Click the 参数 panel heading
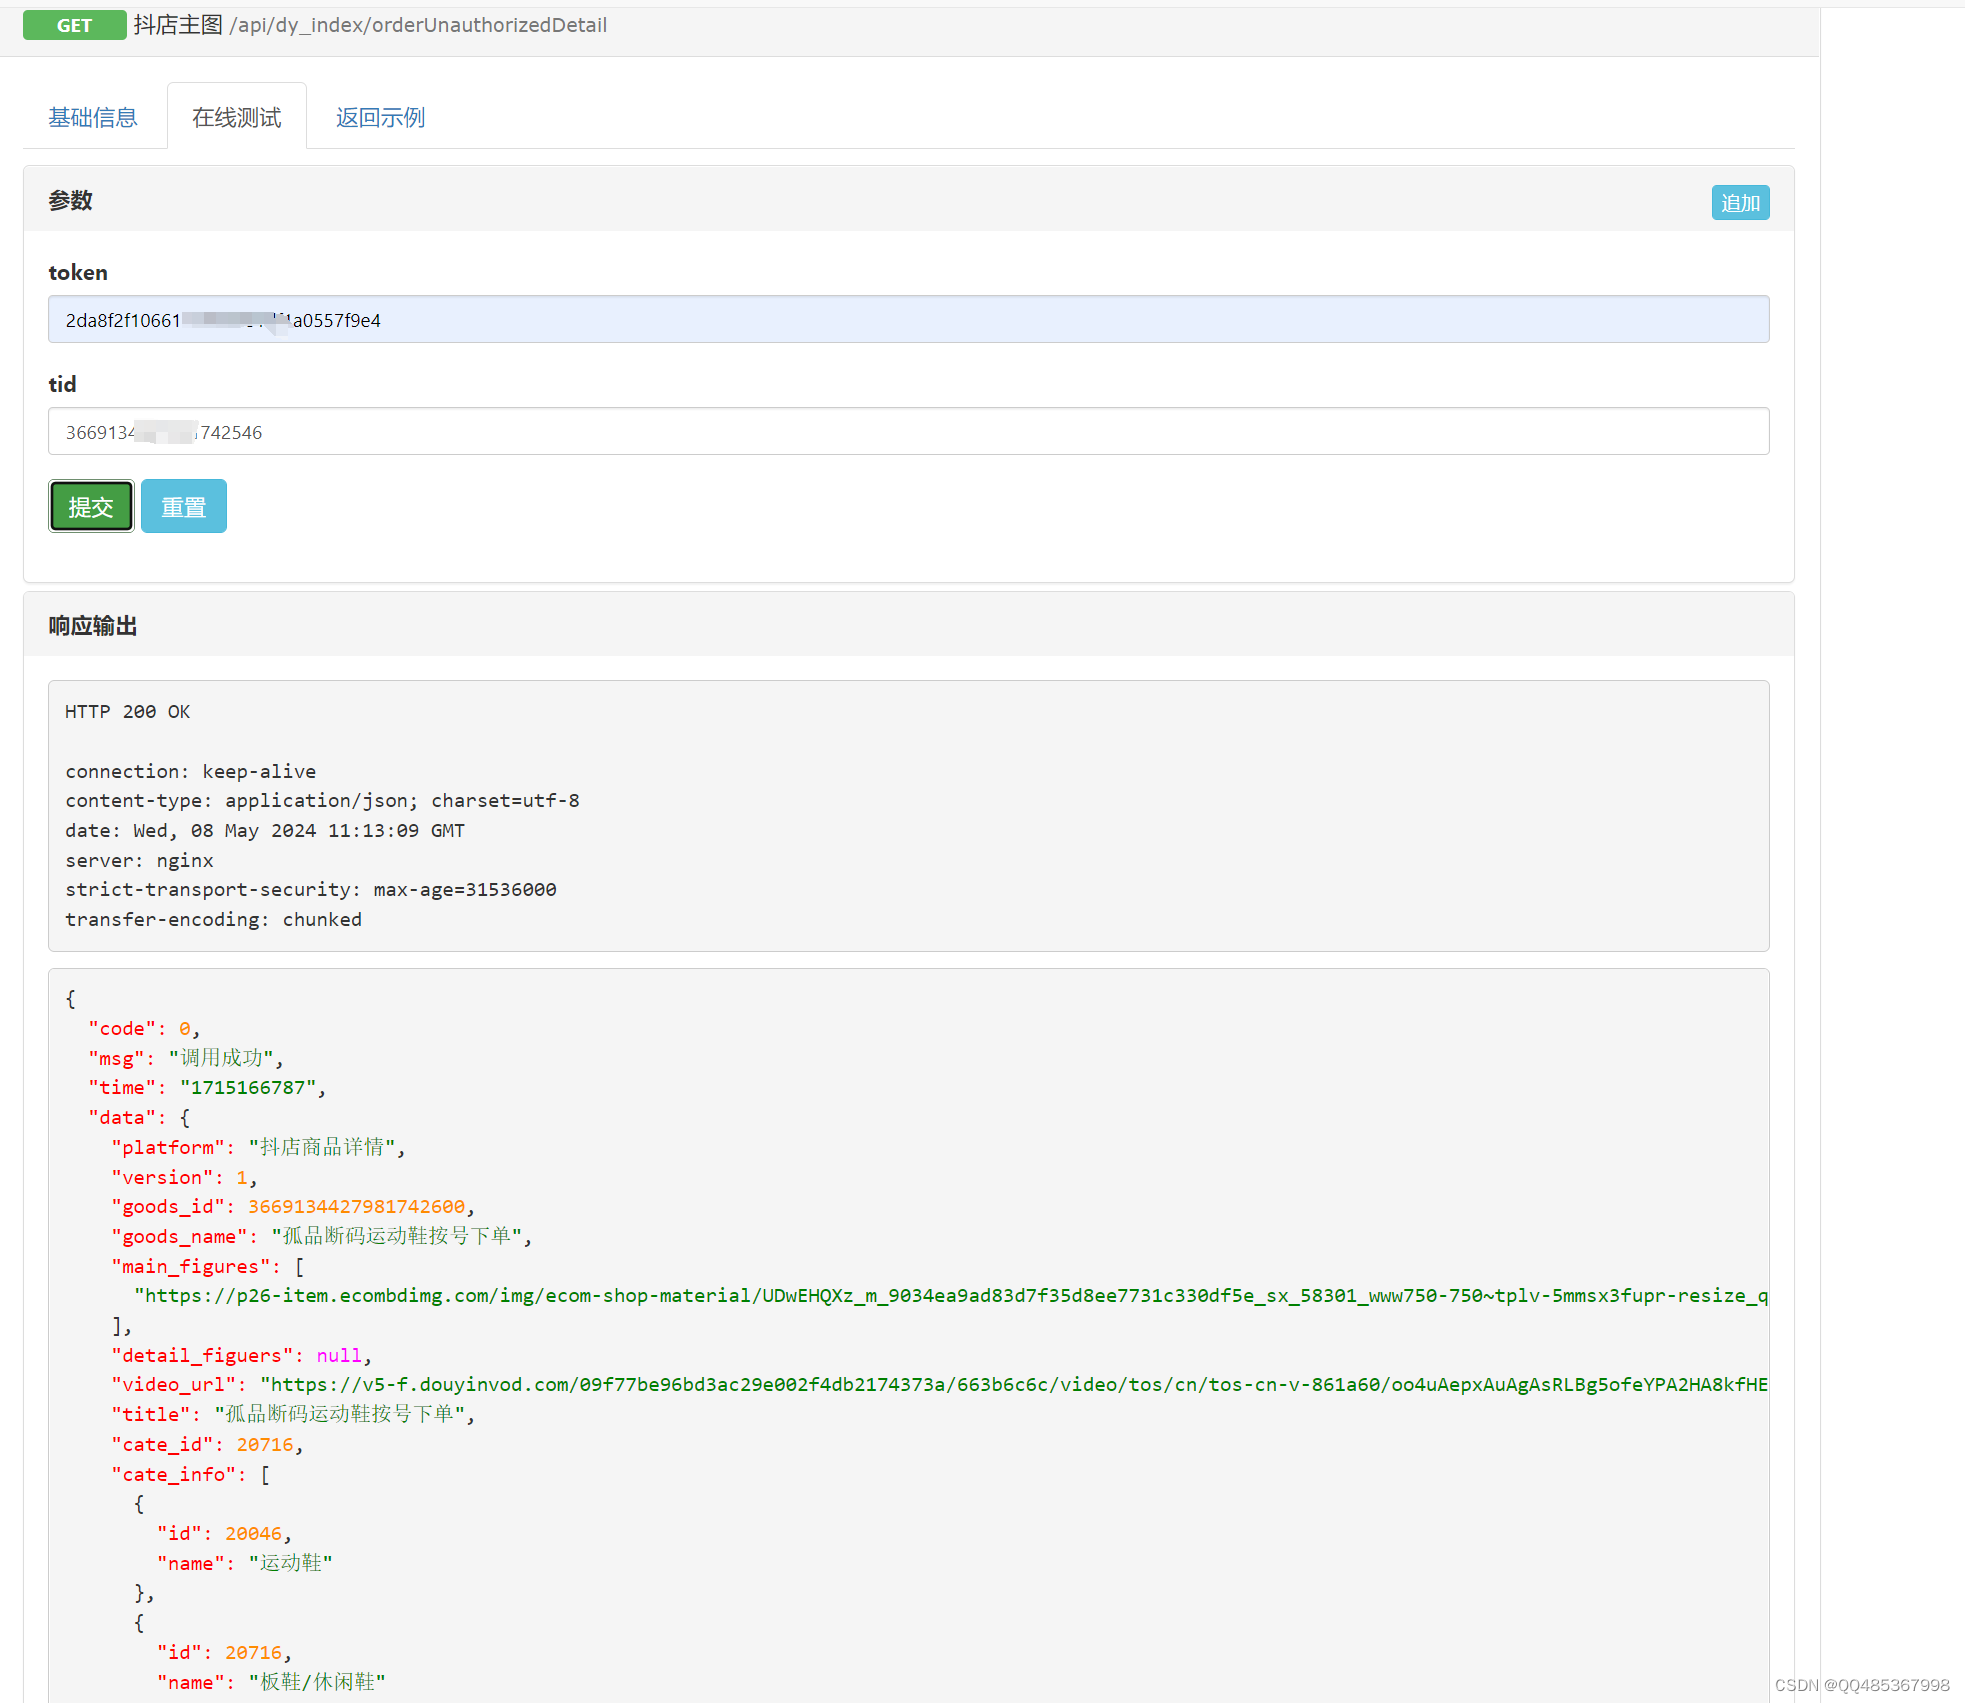1965x1703 pixels. [x=70, y=201]
